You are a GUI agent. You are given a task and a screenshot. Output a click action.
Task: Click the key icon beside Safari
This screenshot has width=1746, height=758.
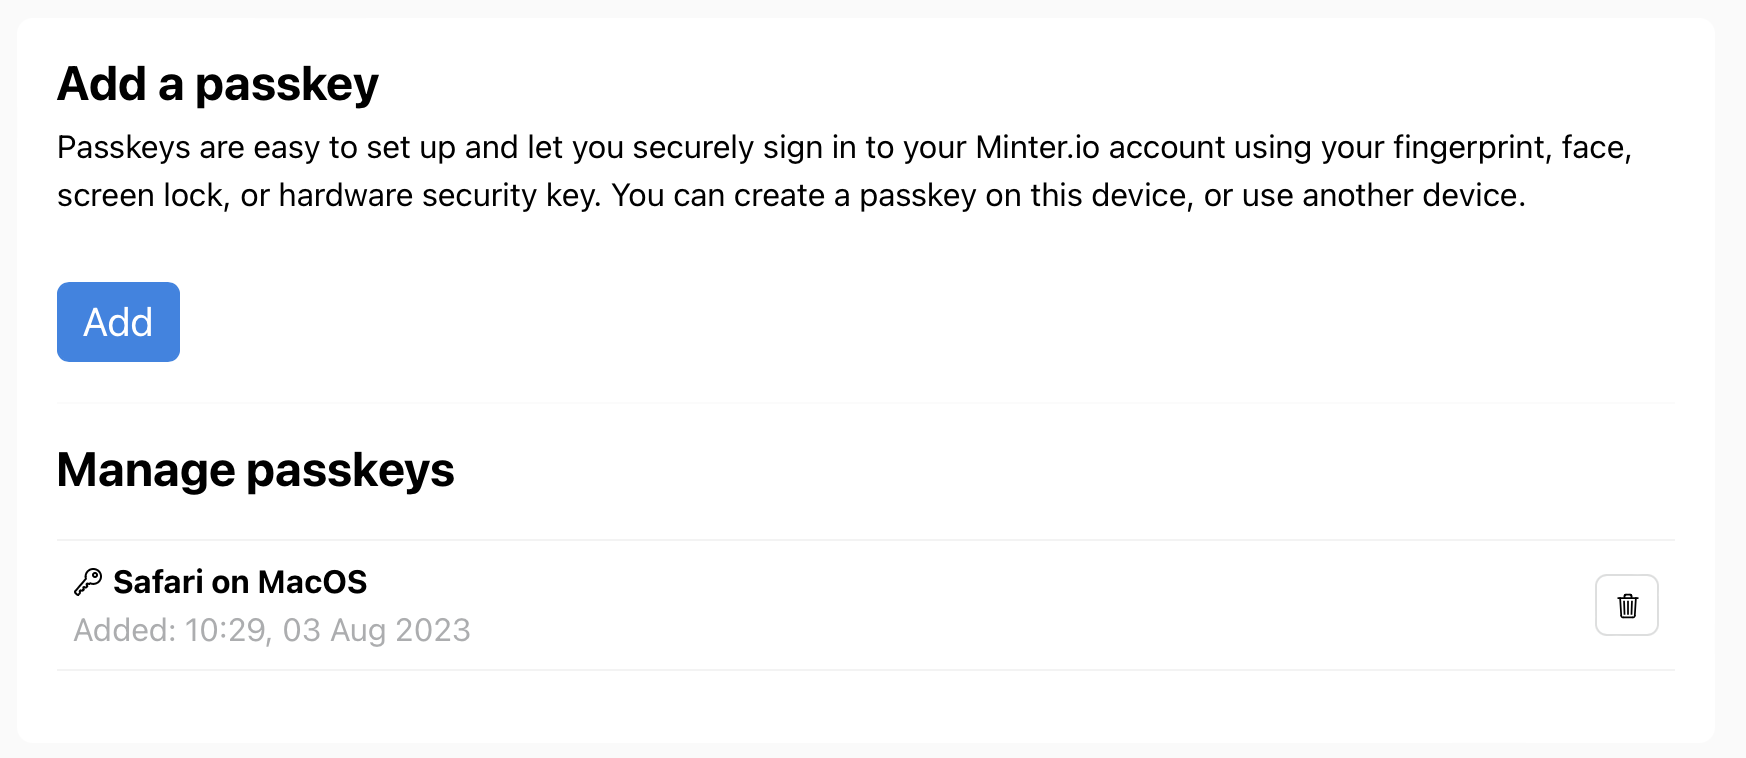pyautogui.click(x=88, y=582)
